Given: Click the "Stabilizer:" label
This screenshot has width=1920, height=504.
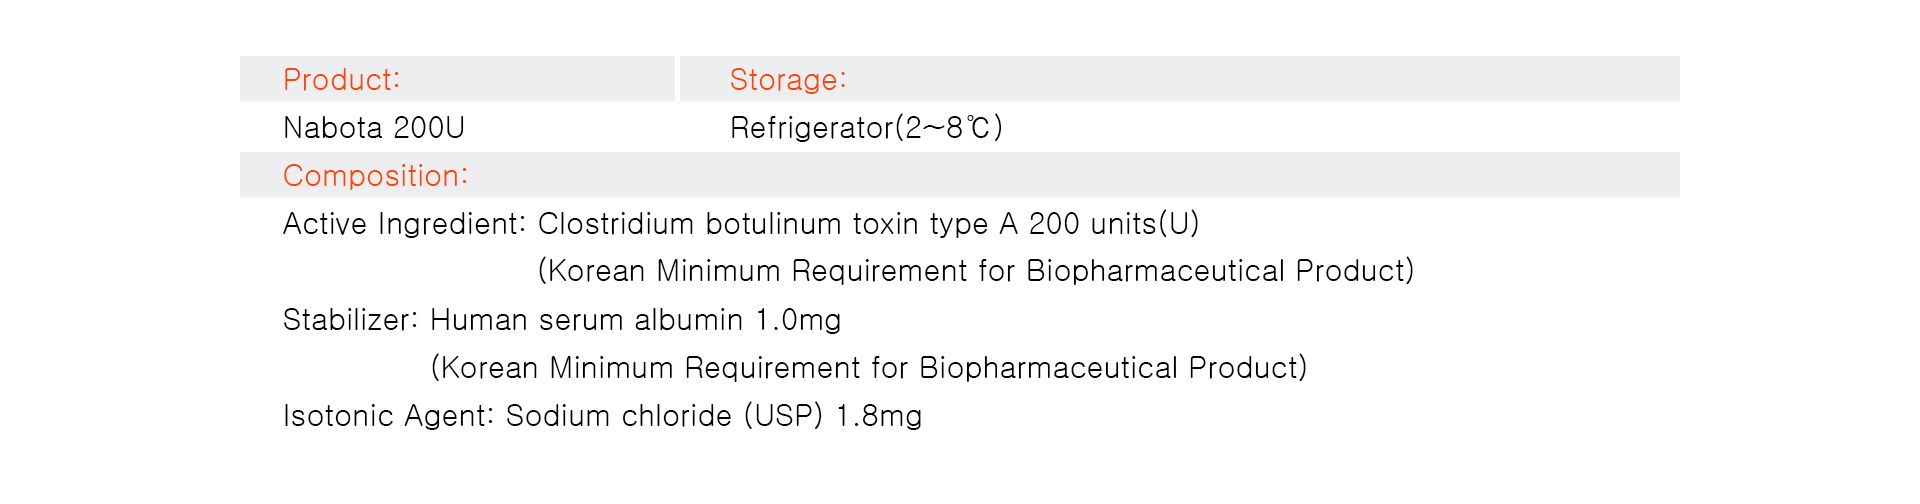Looking at the screenshot, I should pos(351,320).
